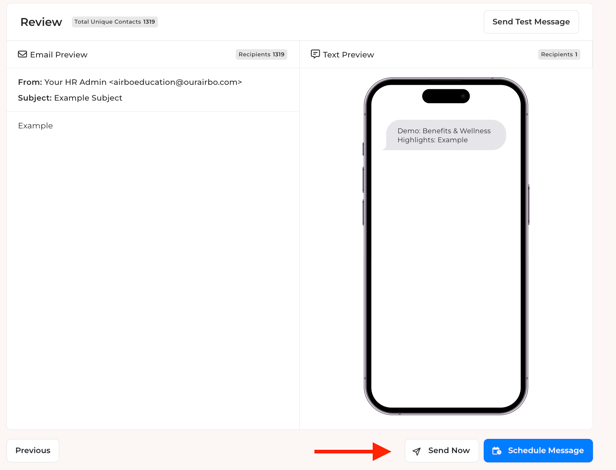The image size is (616, 470).
Task: Click the Review page title
Action: pyautogui.click(x=41, y=22)
